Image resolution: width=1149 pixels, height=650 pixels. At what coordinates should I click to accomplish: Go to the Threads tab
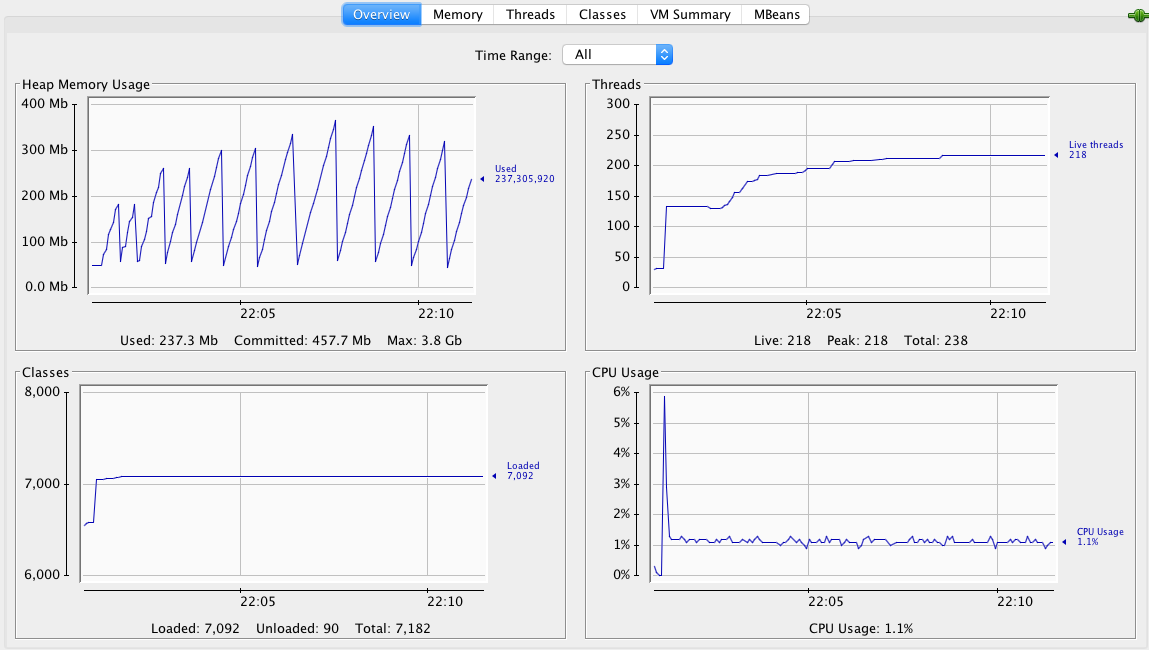tap(530, 14)
